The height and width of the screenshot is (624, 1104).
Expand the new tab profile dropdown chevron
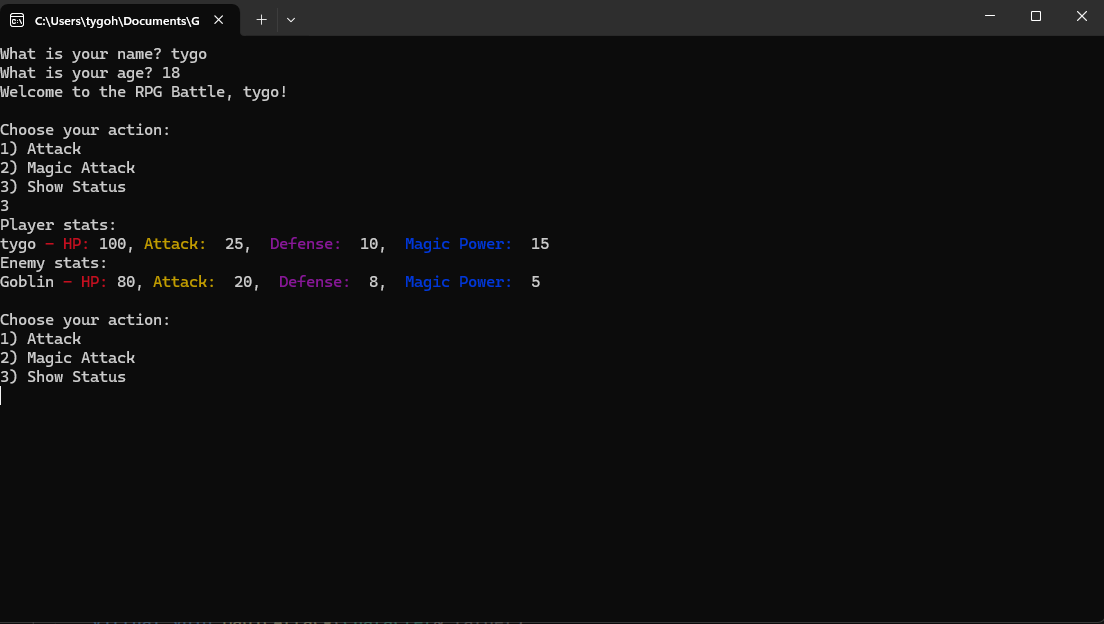(x=291, y=19)
